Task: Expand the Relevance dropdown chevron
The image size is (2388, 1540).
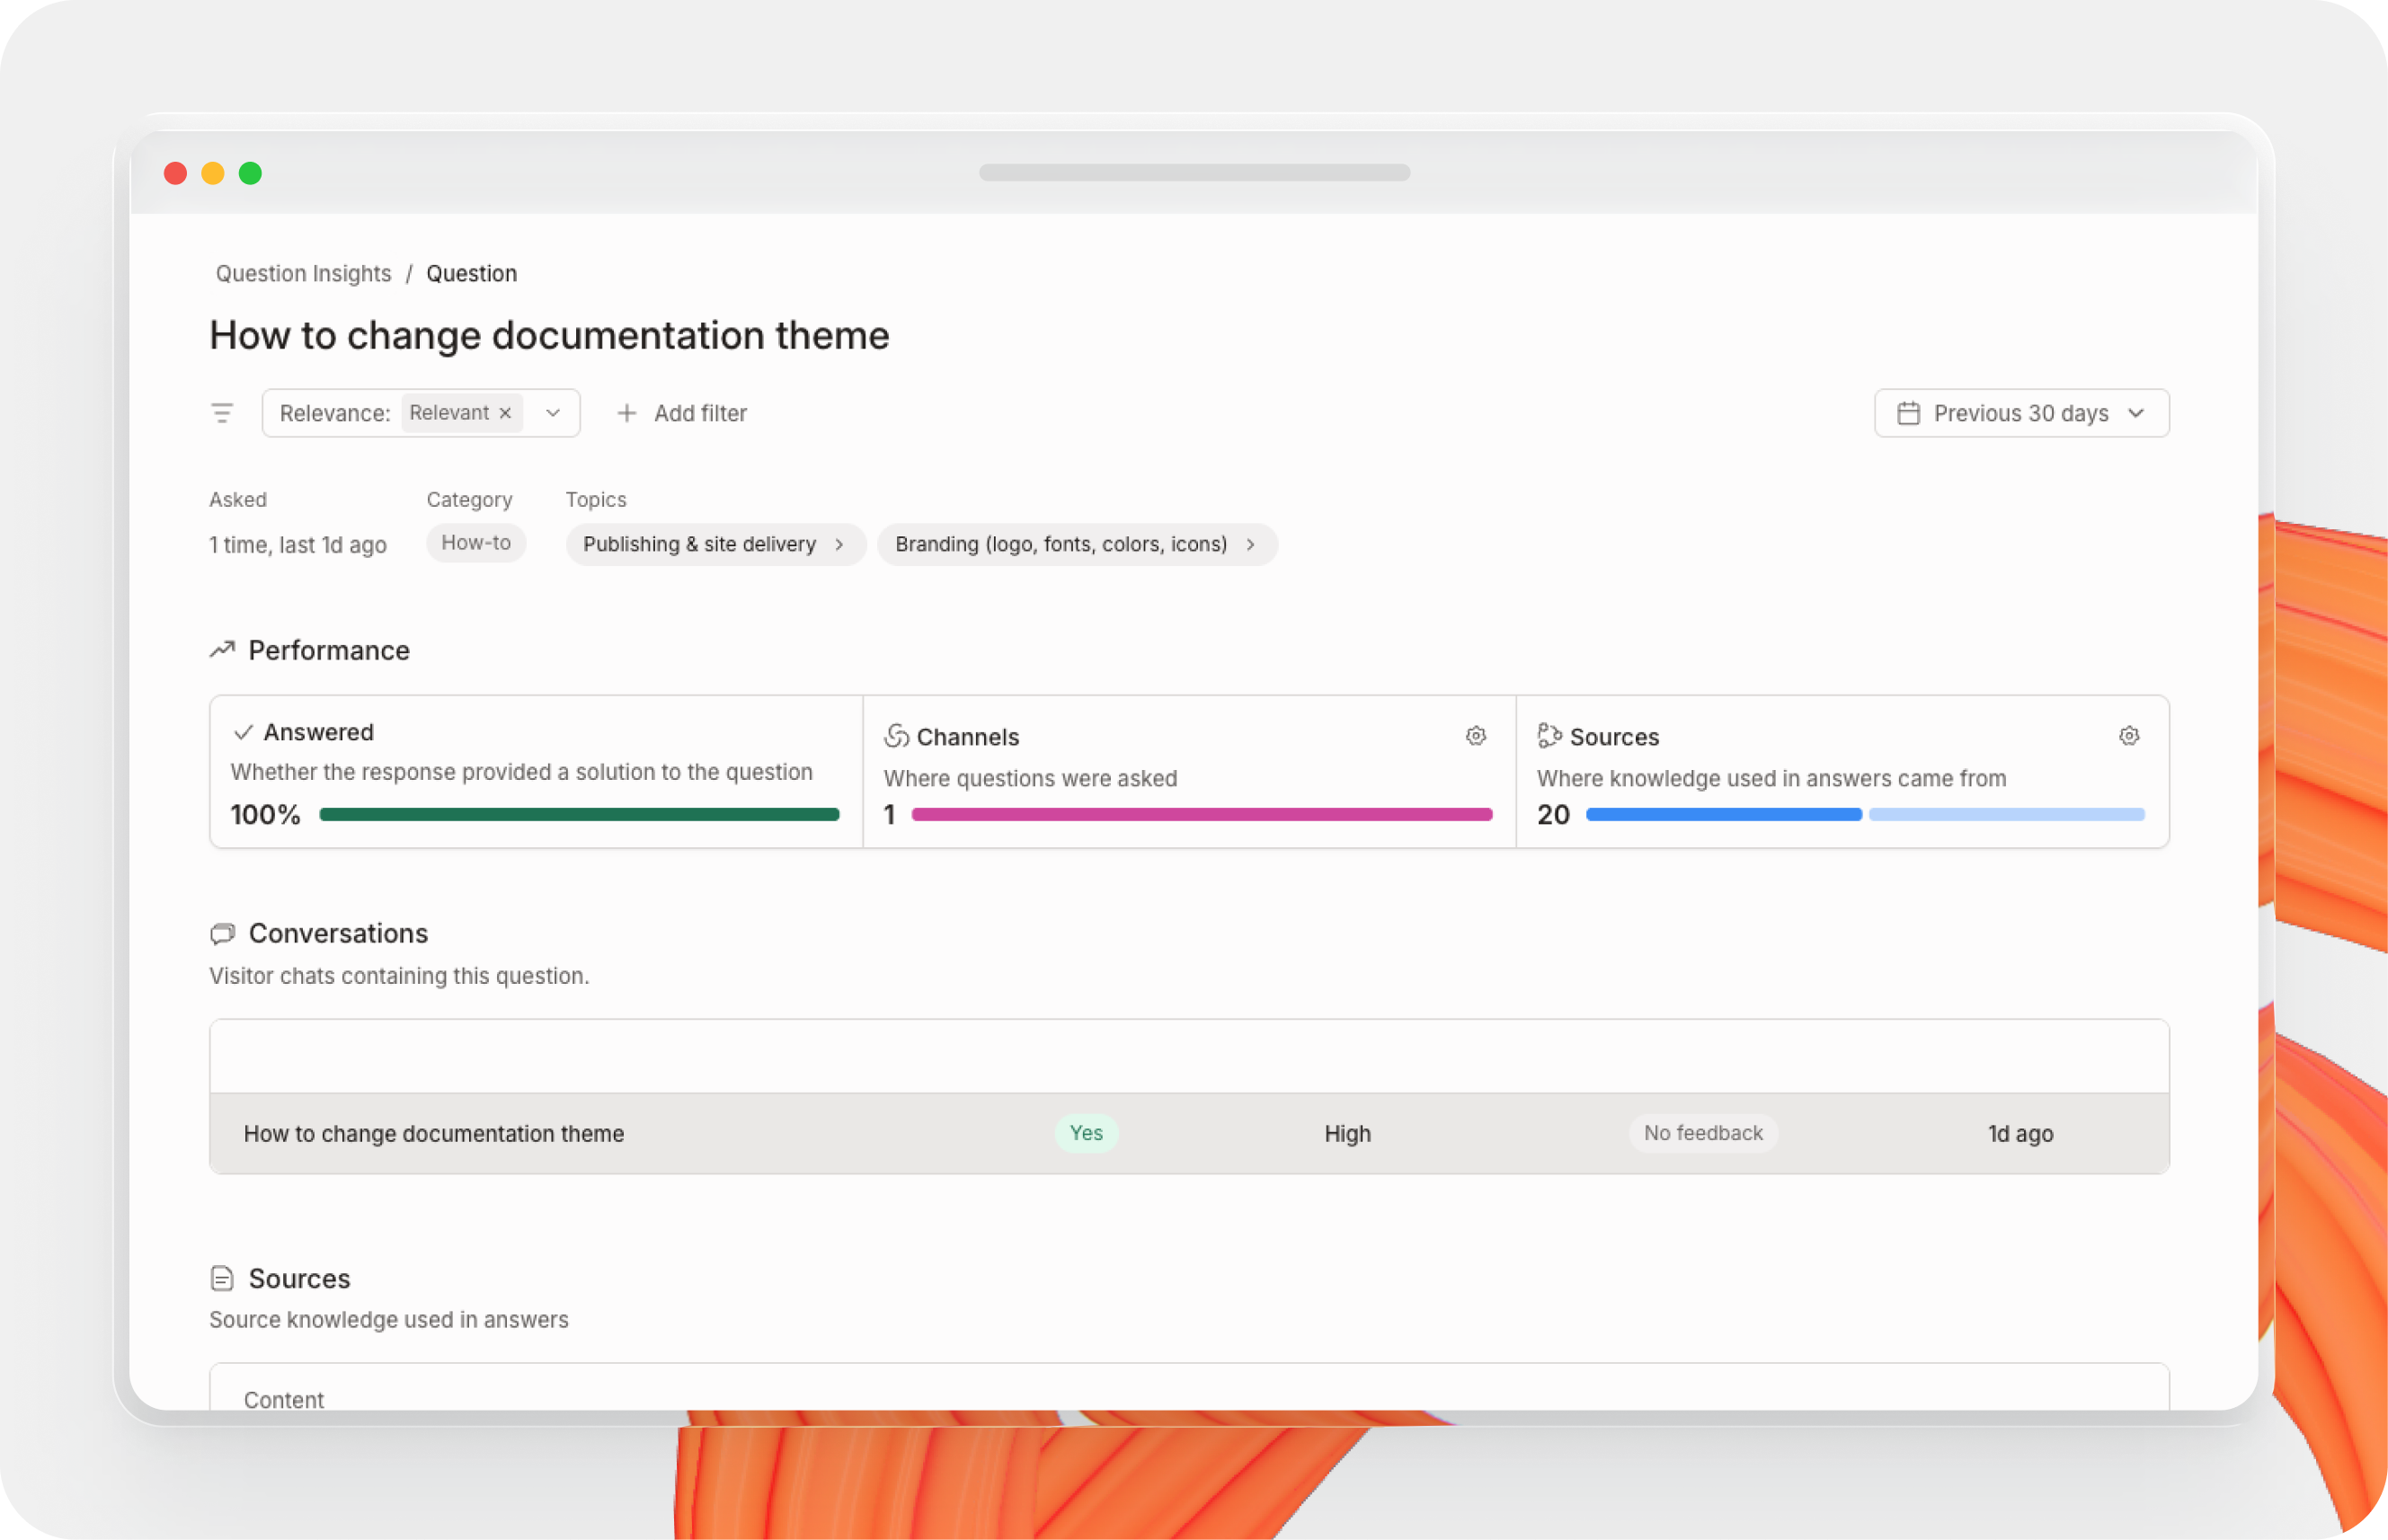Action: (x=553, y=413)
